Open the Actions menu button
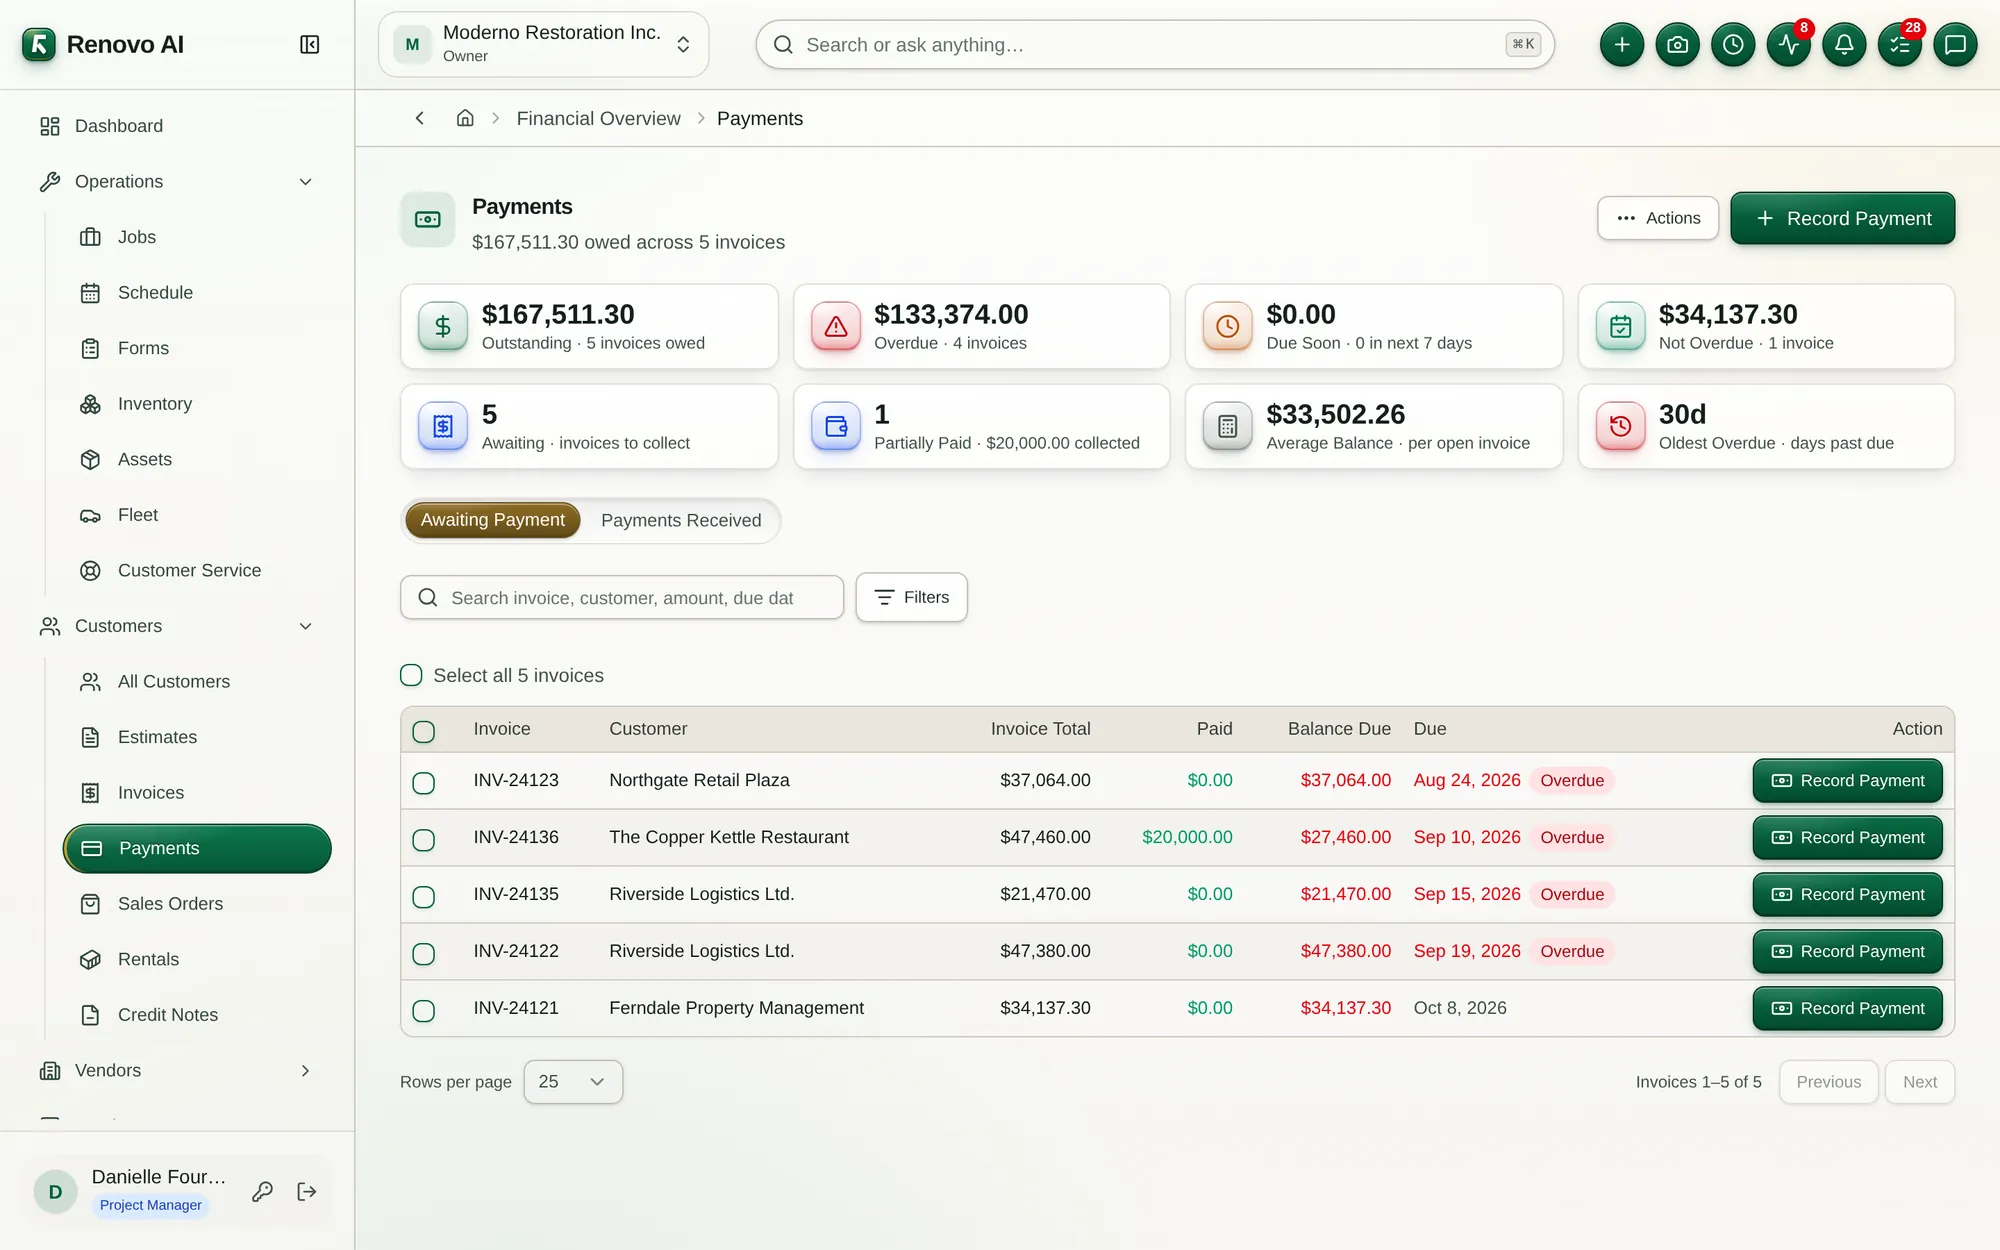Image resolution: width=2000 pixels, height=1250 pixels. point(1657,218)
